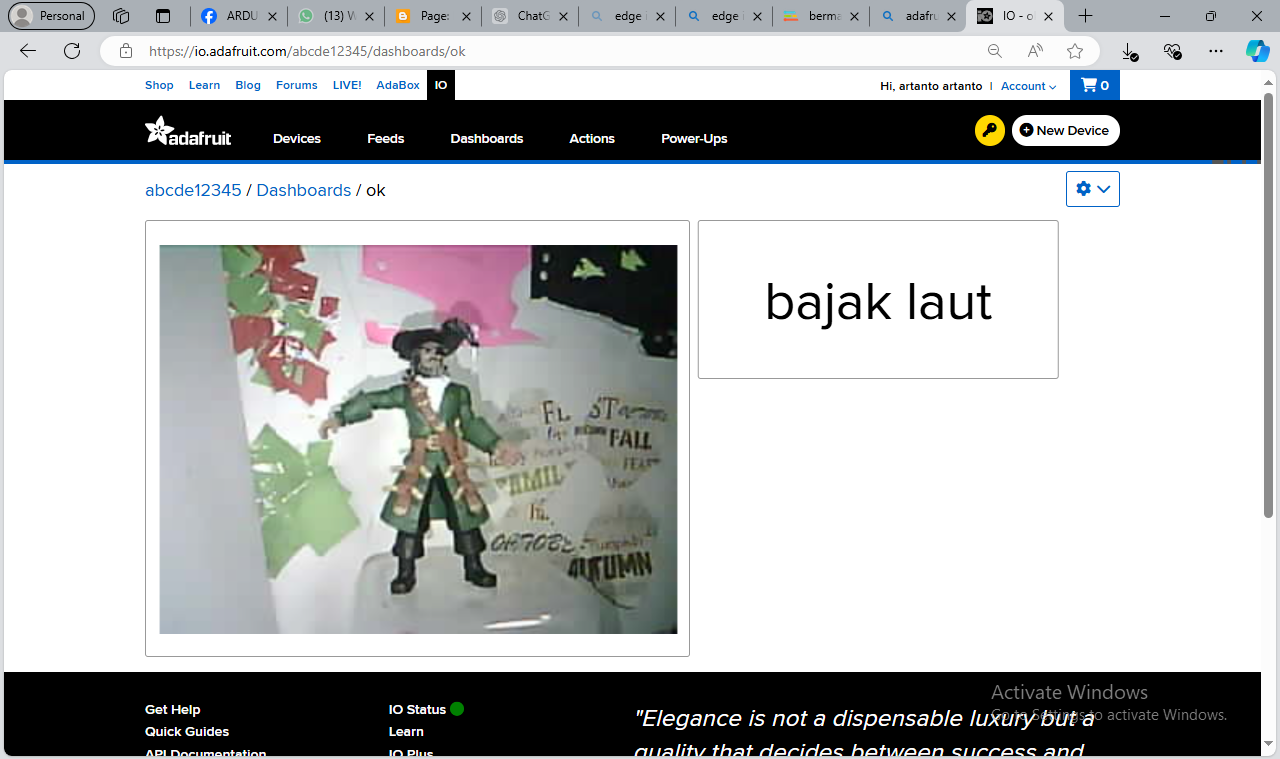Click the adafruit logo

click(188, 132)
